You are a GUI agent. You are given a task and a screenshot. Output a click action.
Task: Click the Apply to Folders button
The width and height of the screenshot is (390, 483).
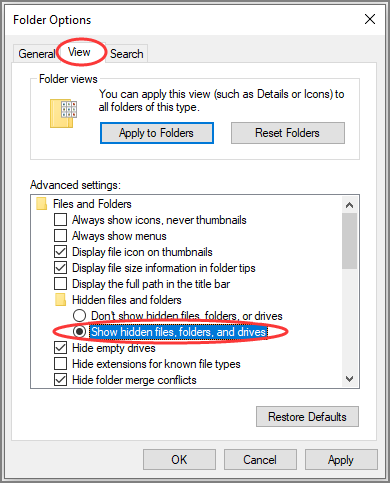coord(157,133)
